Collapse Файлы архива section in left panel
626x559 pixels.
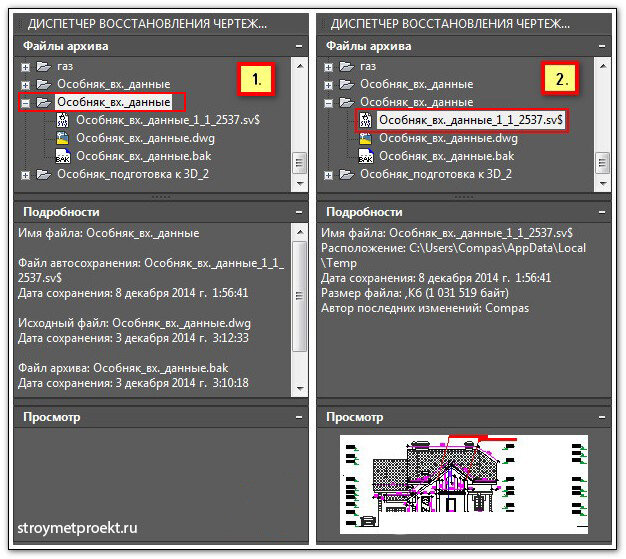coord(299,46)
